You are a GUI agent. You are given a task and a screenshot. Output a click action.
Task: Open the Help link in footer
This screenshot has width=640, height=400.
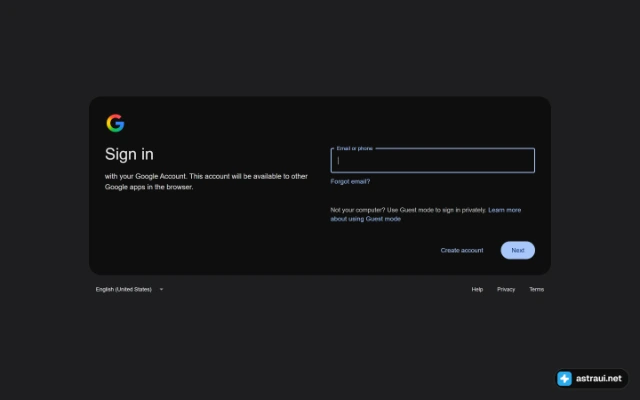[x=477, y=289]
